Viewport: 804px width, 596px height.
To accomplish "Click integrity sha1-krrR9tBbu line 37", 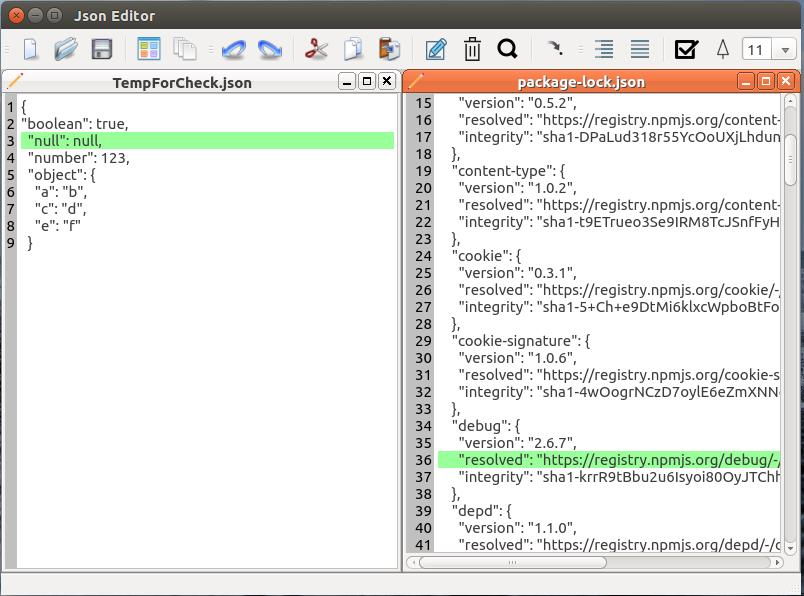I will point(619,477).
